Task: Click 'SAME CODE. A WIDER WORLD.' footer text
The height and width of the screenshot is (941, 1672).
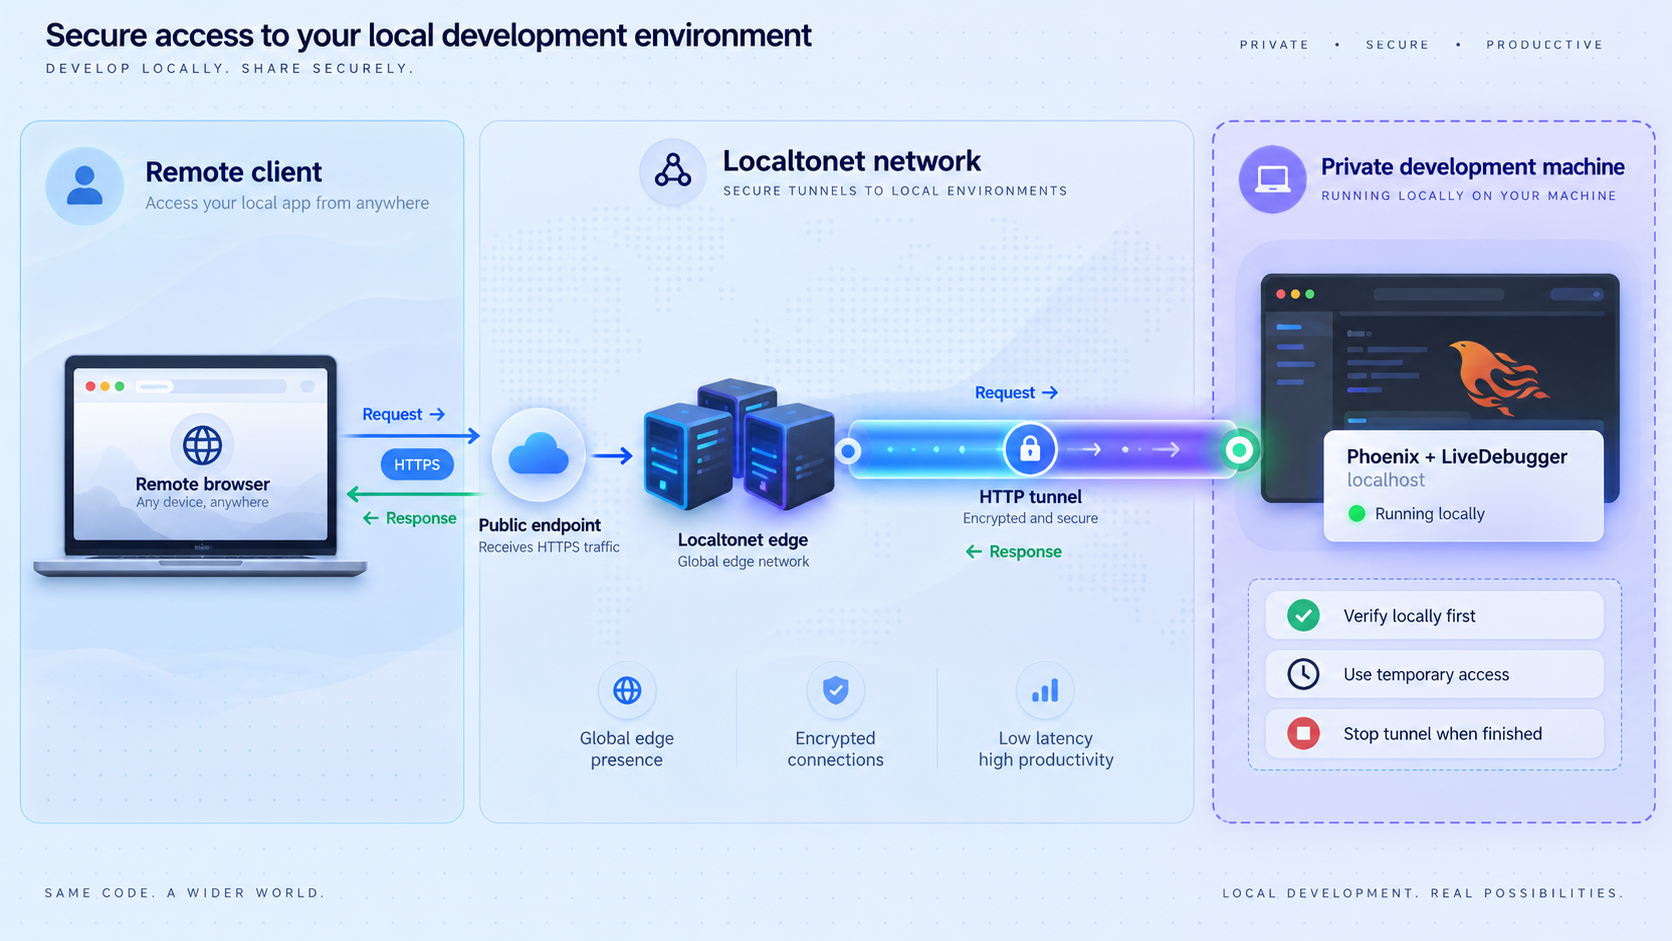Action: 185,893
